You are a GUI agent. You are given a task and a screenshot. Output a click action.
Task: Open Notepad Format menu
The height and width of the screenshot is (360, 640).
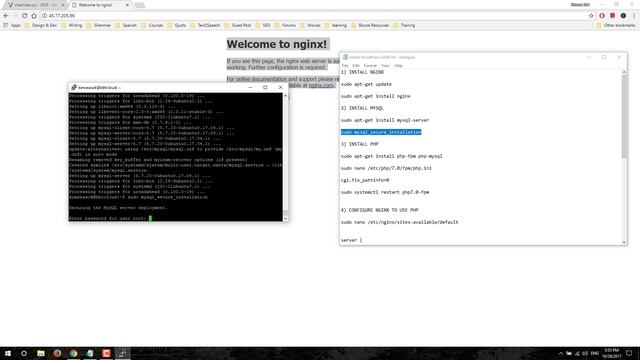(370, 66)
